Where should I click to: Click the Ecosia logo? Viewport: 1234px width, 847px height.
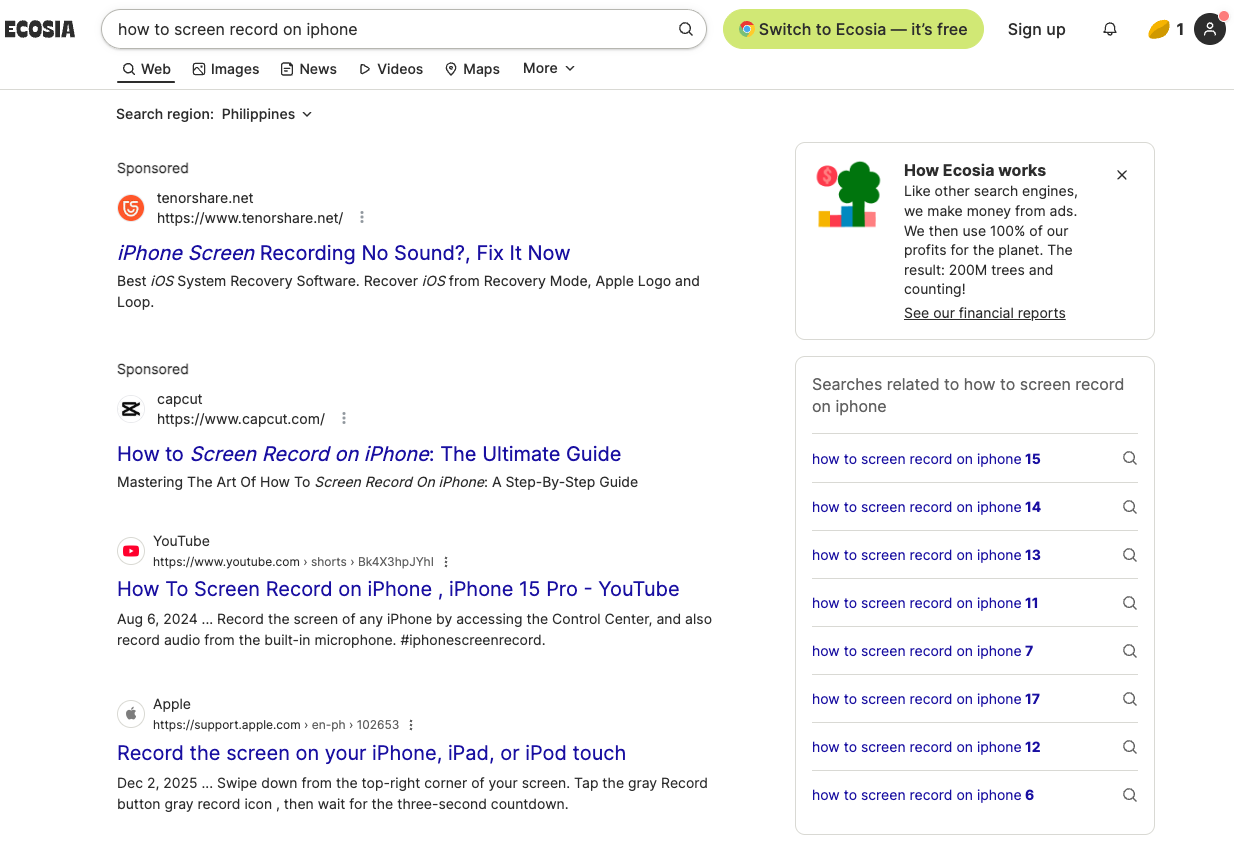pyautogui.click(x=40, y=29)
